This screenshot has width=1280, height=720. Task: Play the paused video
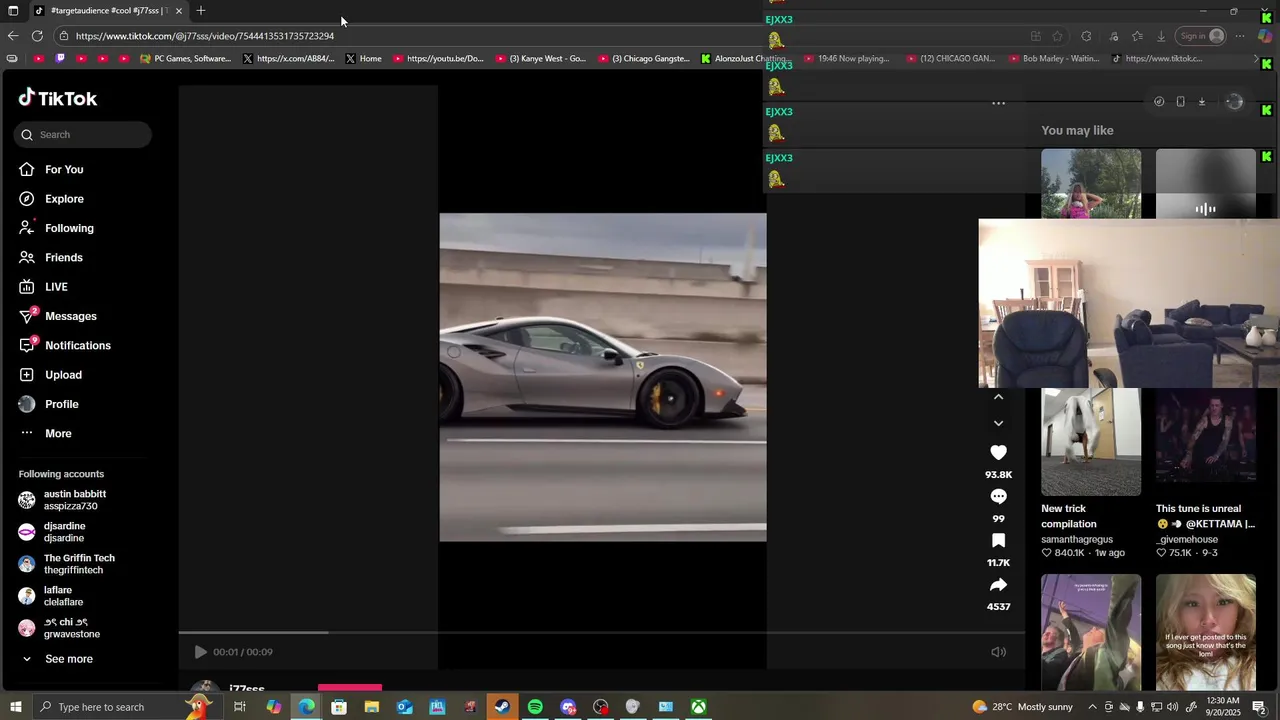click(x=200, y=652)
